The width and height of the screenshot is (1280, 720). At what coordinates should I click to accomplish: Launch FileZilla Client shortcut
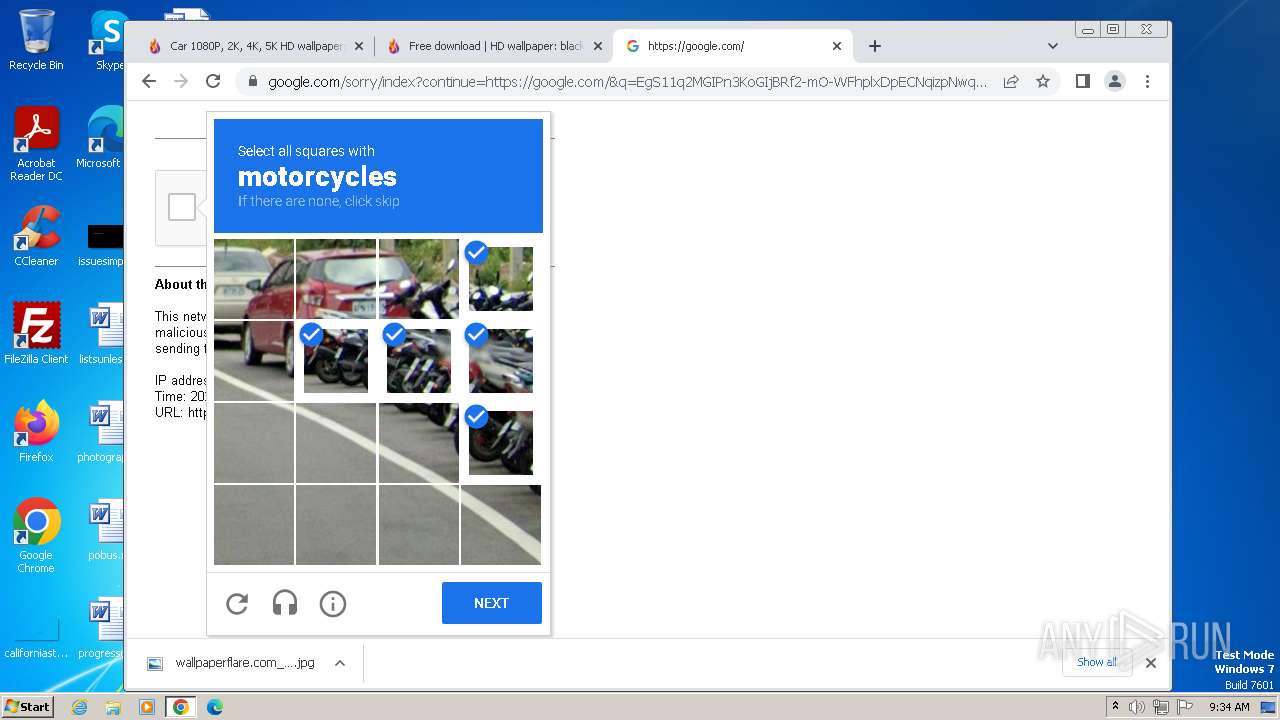point(36,334)
